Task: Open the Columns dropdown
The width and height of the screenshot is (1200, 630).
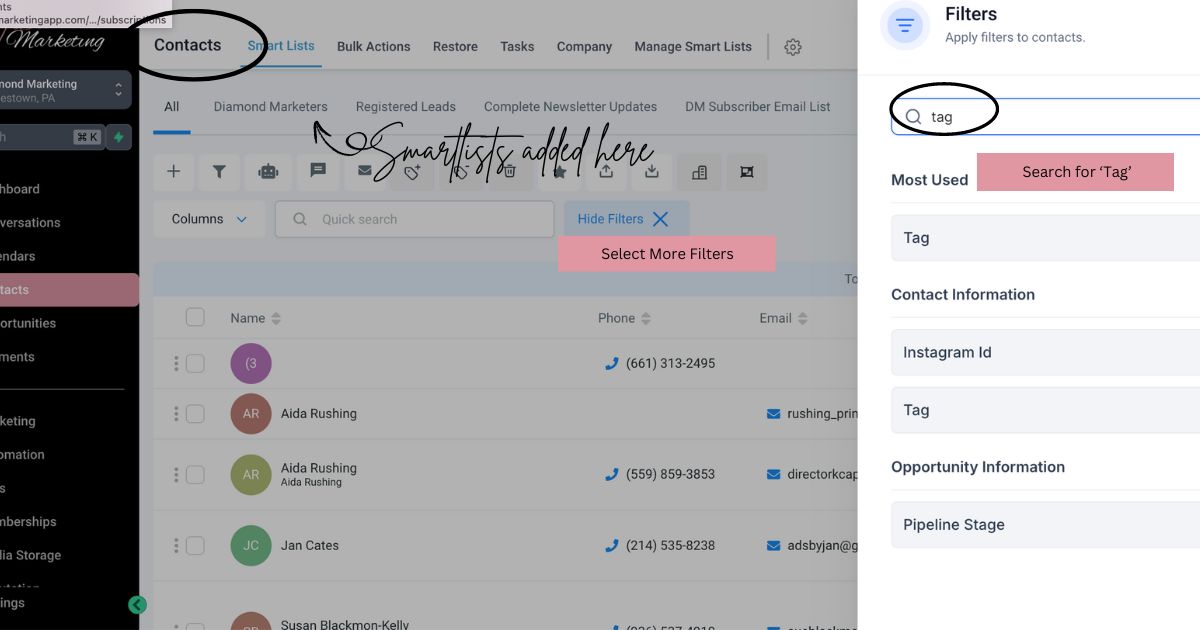Action: pos(209,219)
